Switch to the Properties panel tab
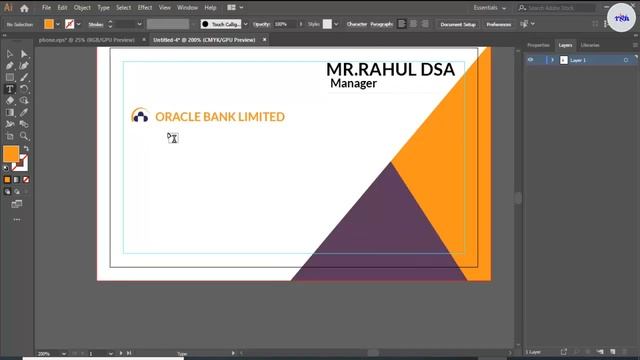Screen dimensions: 640x360 pyautogui.click(x=538, y=45)
